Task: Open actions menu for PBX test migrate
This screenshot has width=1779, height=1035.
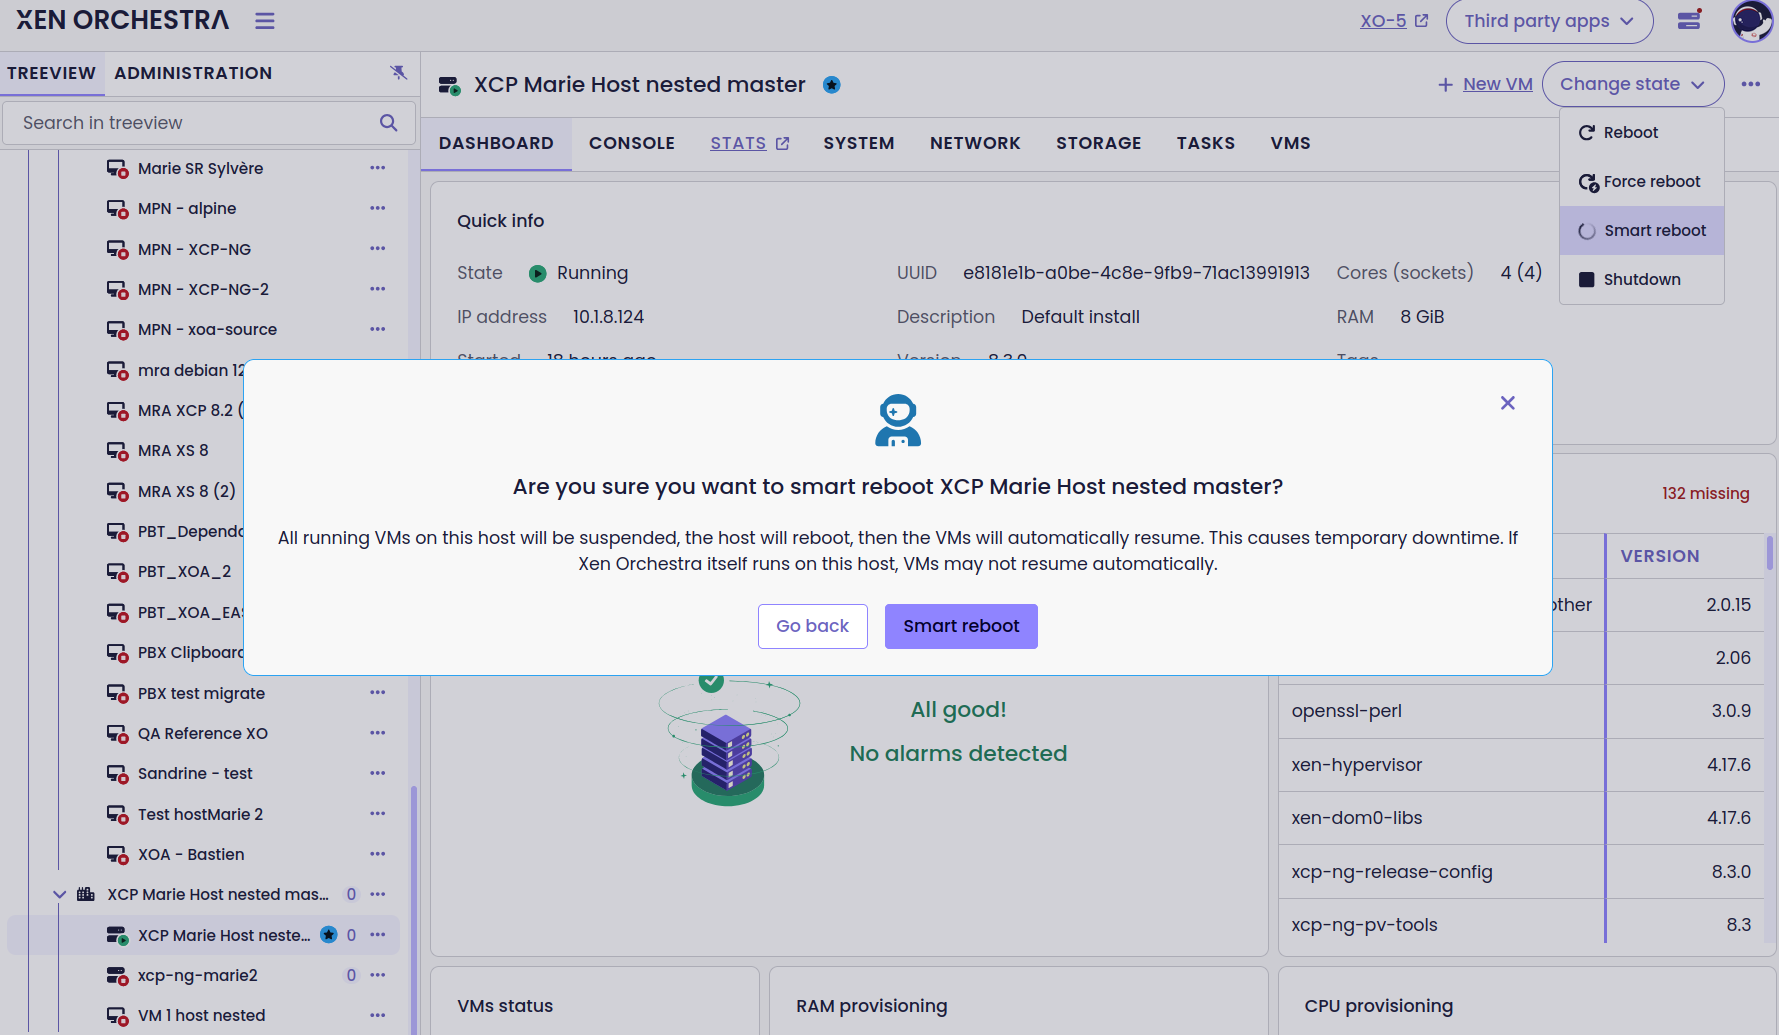Action: point(377,693)
